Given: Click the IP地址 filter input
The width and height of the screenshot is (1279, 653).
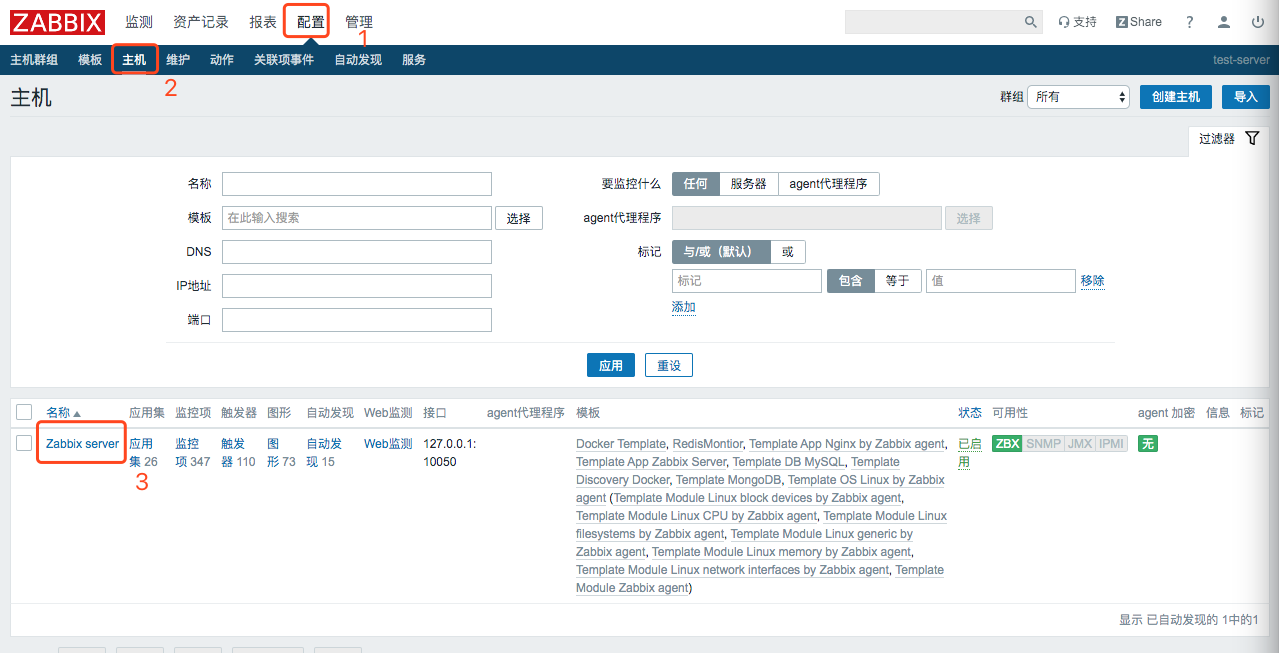Looking at the screenshot, I should coord(357,286).
